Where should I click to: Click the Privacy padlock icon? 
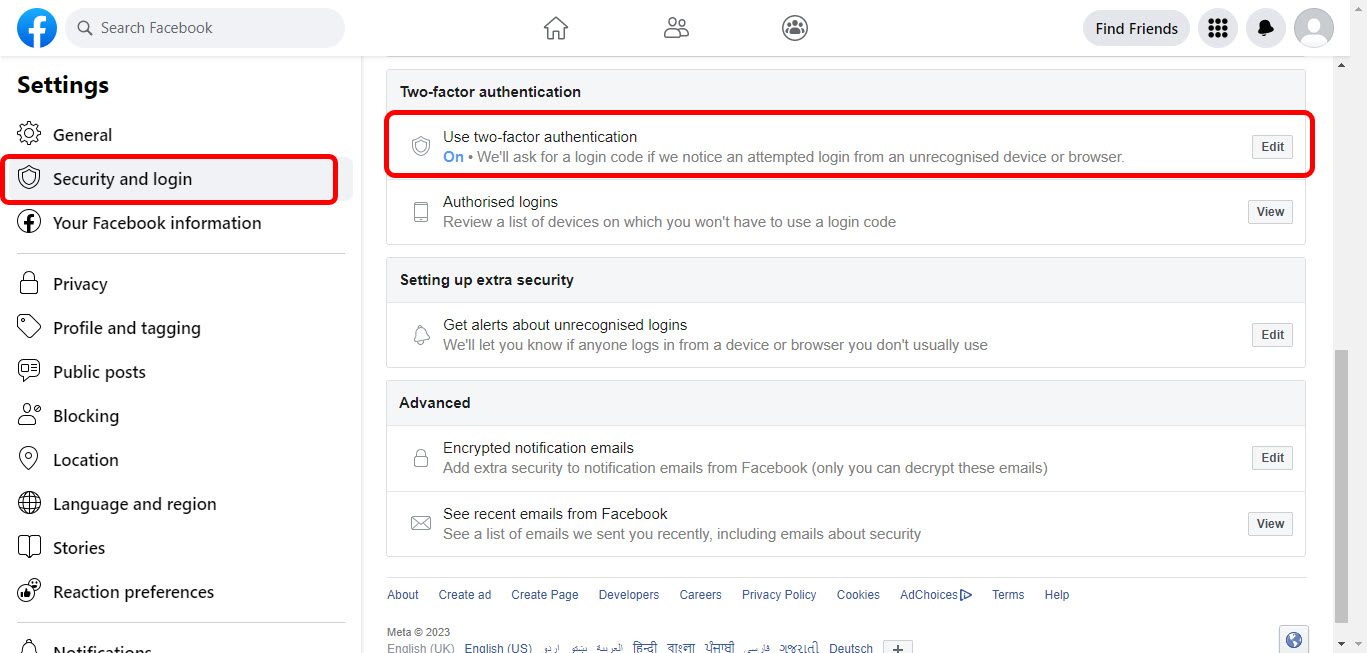pos(29,283)
